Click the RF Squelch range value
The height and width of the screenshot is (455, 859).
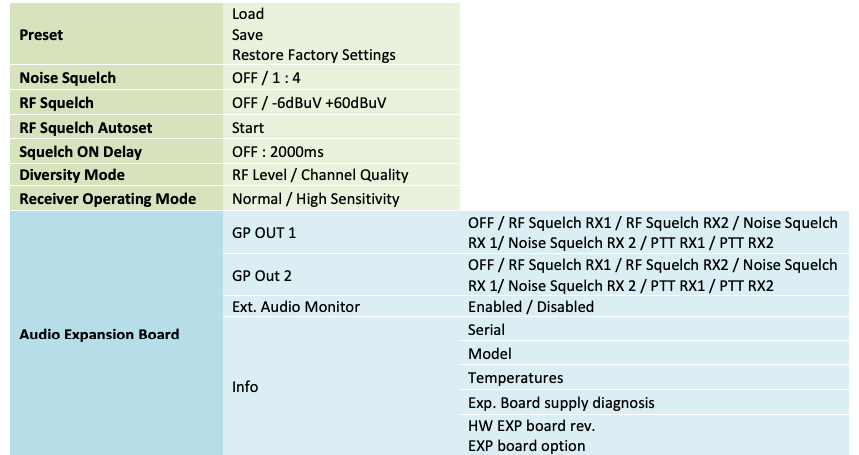[x=309, y=103]
